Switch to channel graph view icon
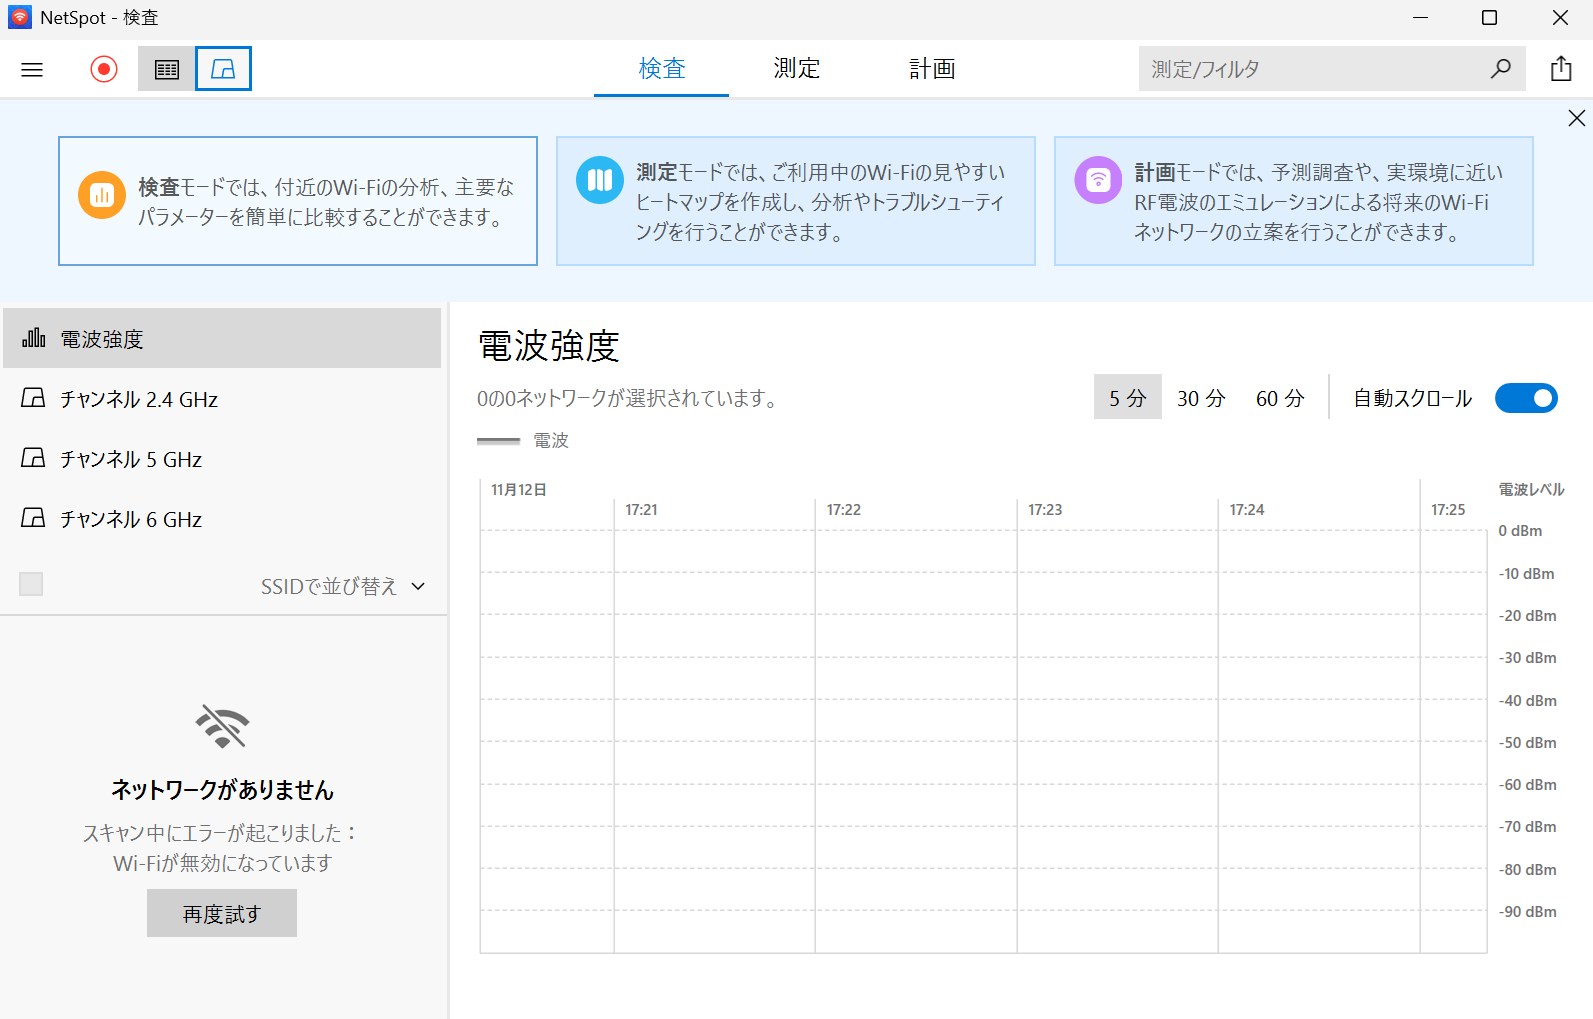This screenshot has width=1593, height=1019. tap(223, 69)
